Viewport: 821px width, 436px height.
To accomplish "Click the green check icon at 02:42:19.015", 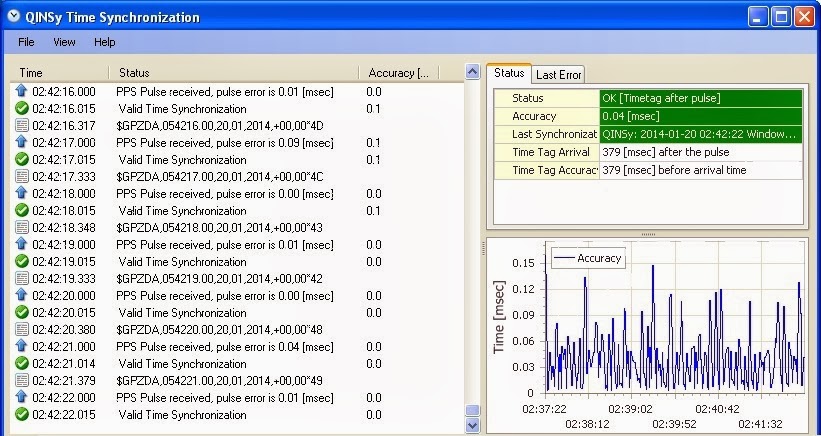I will [21, 261].
